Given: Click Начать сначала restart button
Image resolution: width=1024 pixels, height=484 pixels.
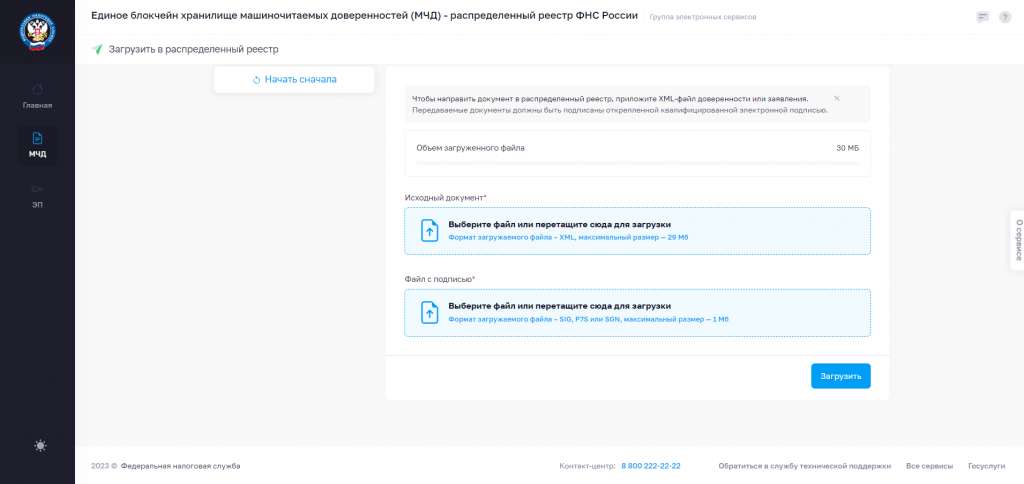Looking at the screenshot, I should tap(295, 80).
